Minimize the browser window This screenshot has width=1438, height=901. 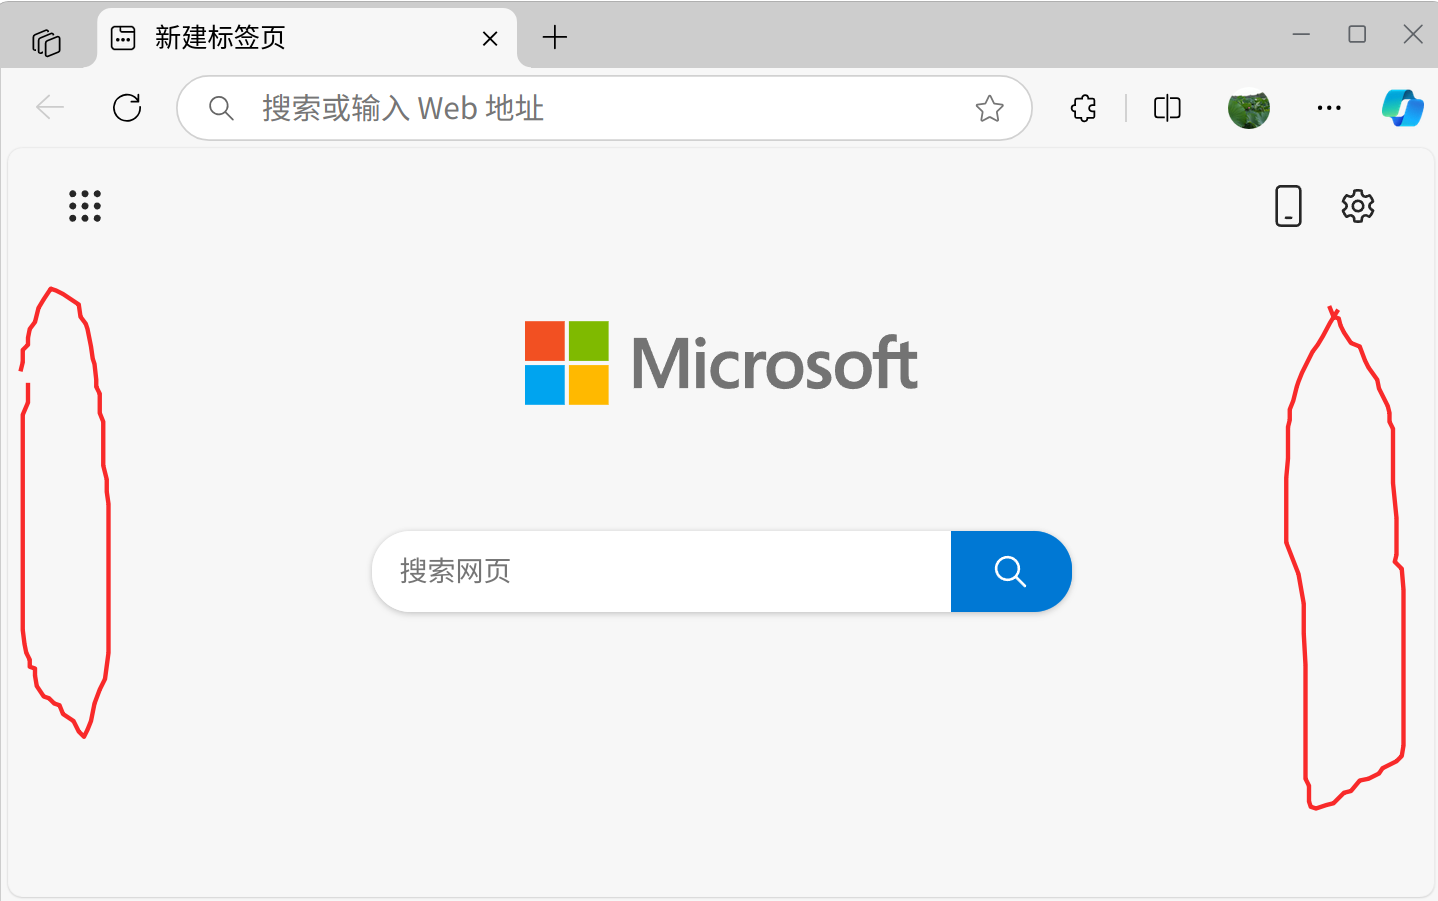click(x=1301, y=34)
